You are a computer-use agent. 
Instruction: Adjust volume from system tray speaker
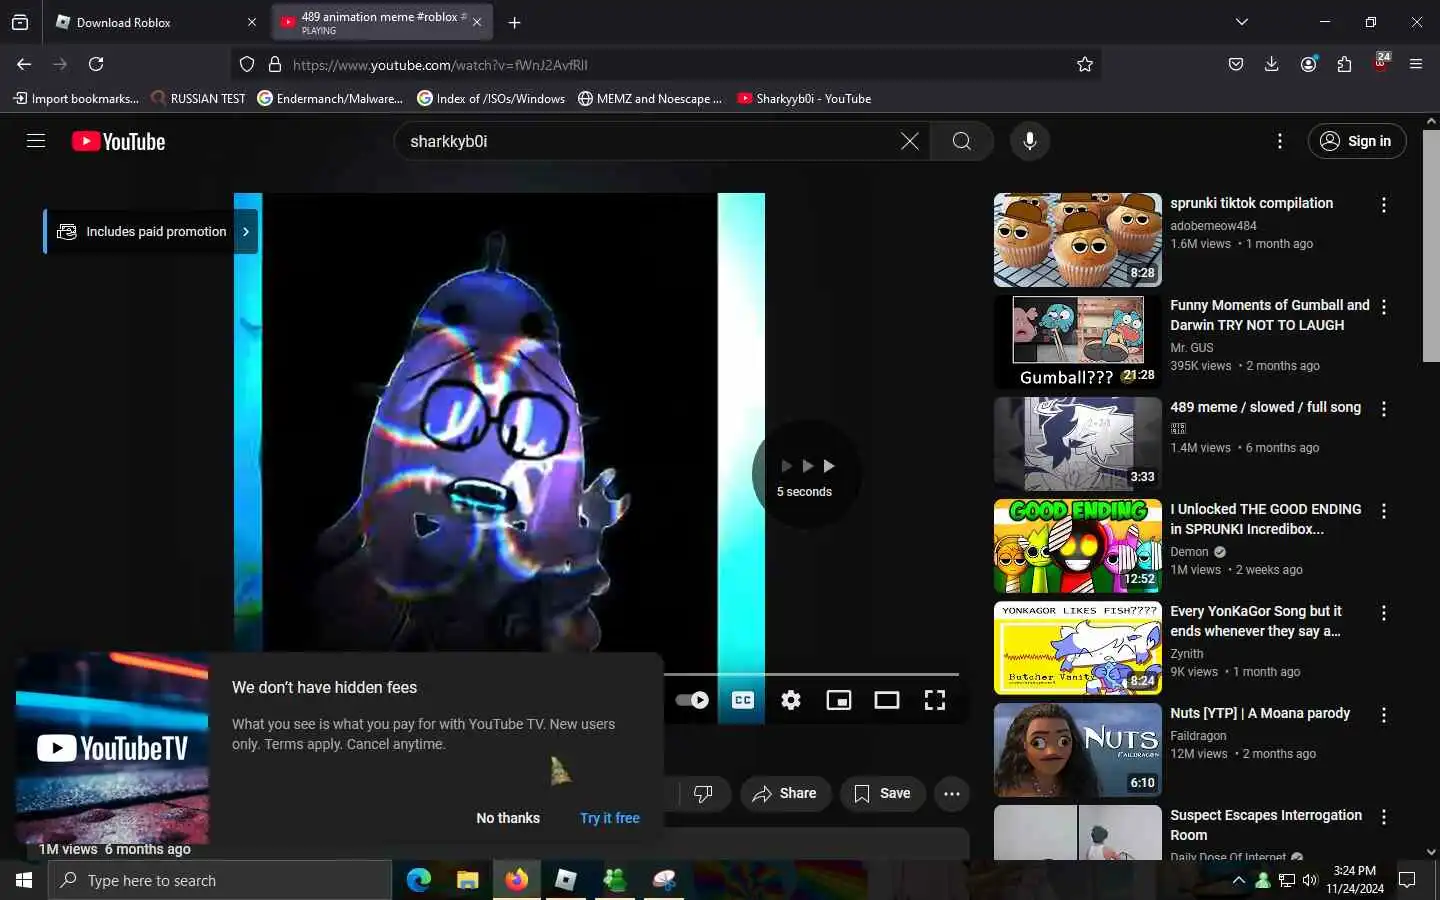1310,880
